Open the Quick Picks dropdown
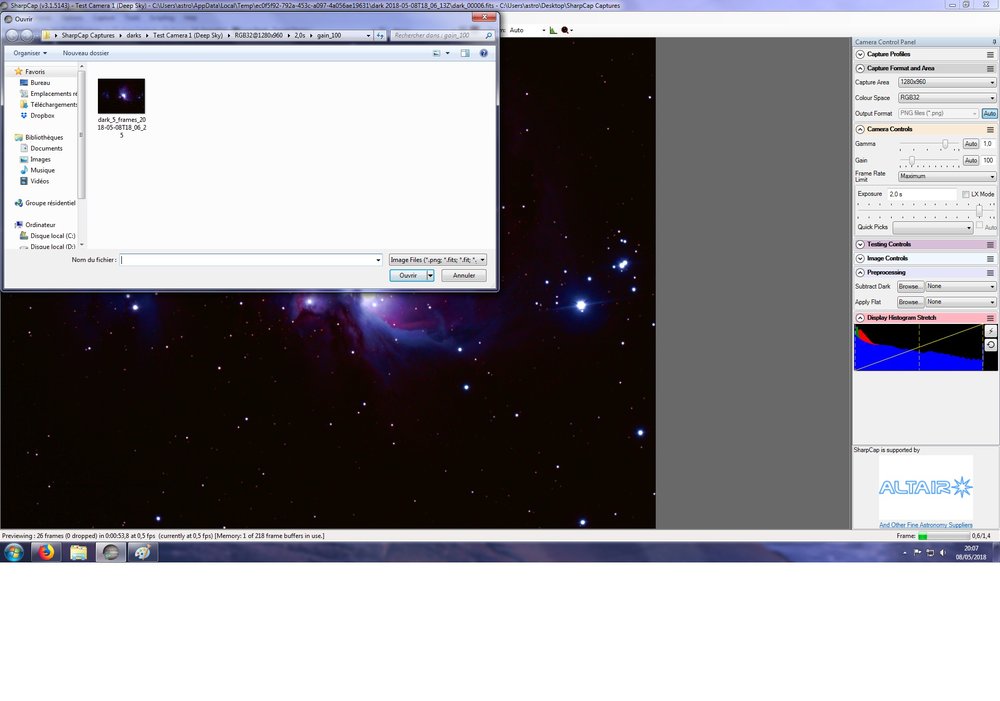Image resolution: width=1000 pixels, height=701 pixels. coord(932,228)
